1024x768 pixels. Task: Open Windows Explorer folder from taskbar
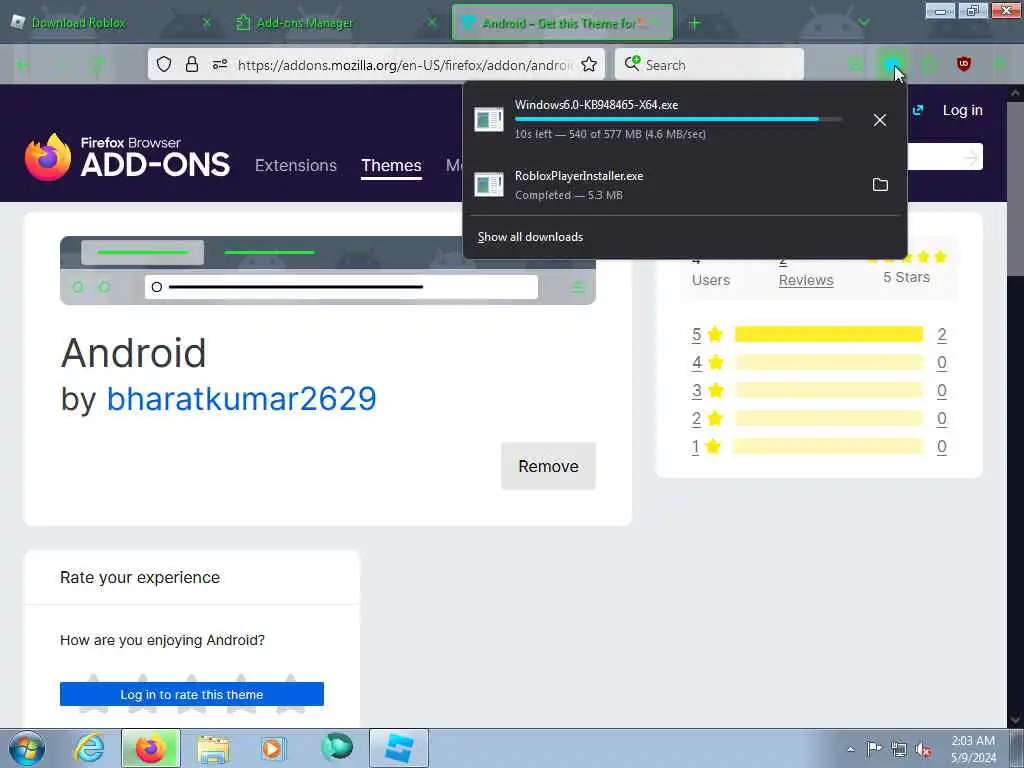[213, 750]
